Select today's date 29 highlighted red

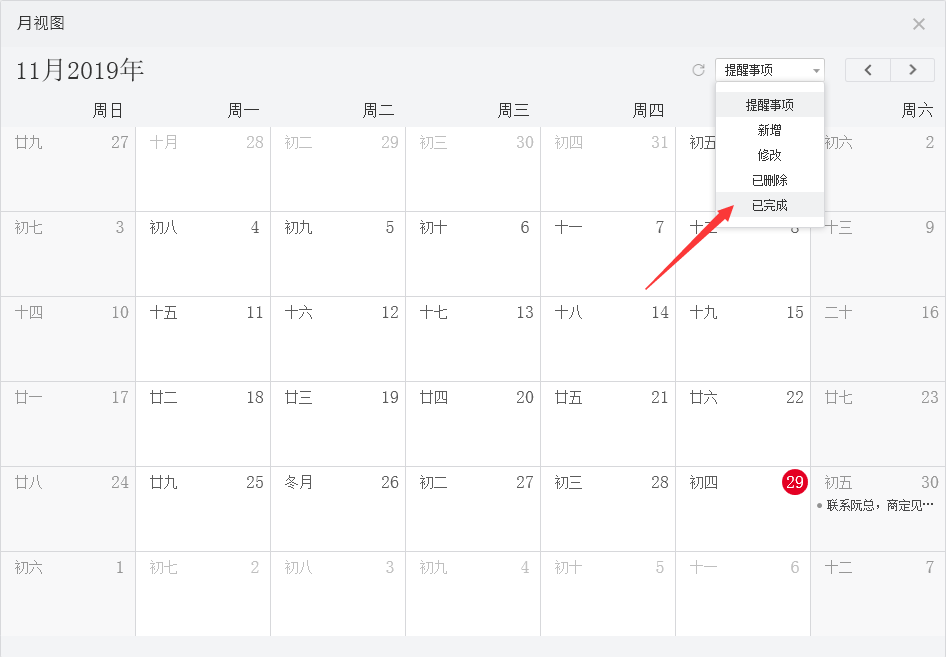click(x=794, y=482)
